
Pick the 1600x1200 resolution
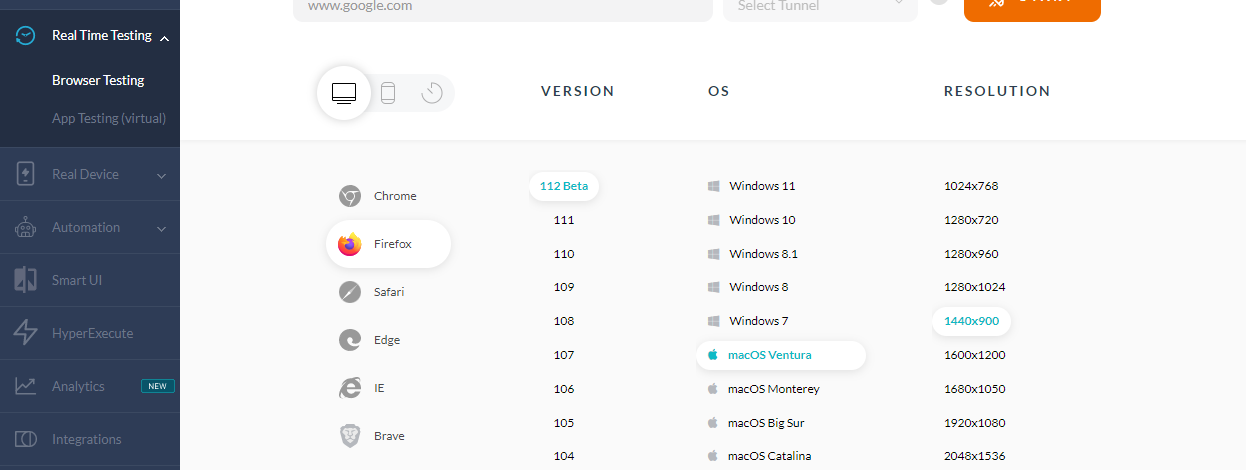pos(974,355)
